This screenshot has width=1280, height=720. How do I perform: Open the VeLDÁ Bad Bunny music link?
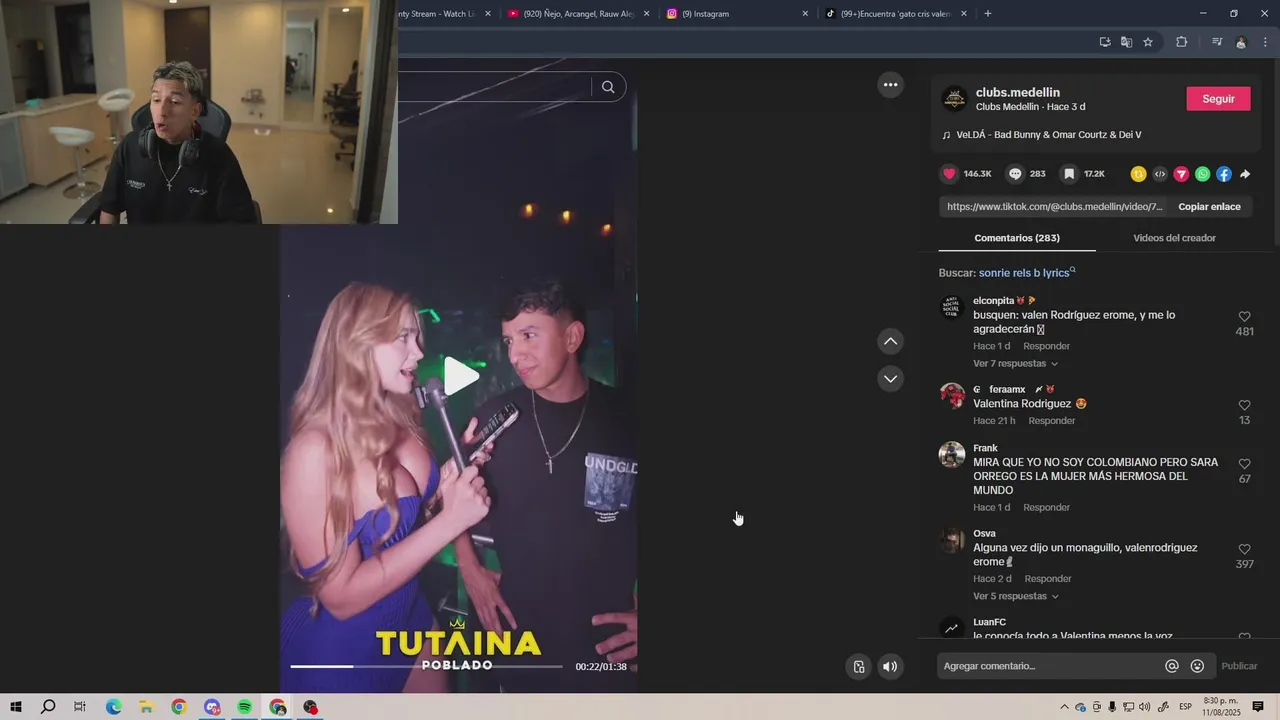point(1048,135)
